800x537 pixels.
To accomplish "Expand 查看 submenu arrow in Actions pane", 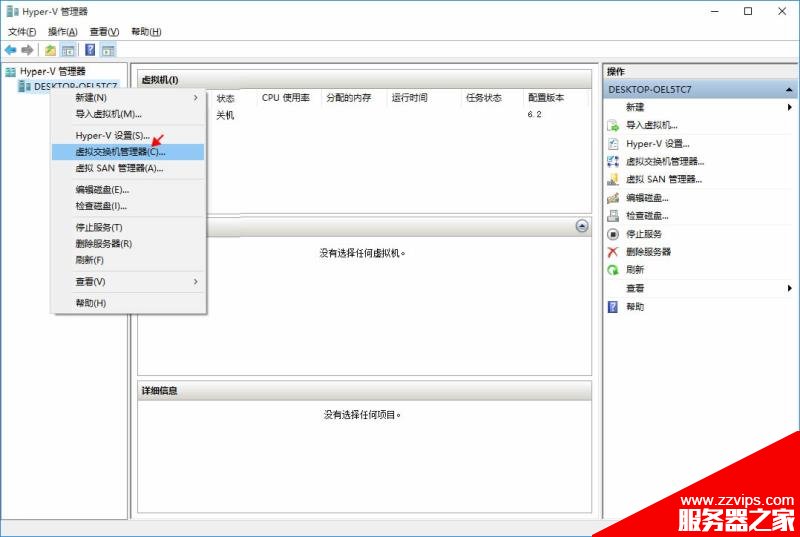I will tap(789, 288).
